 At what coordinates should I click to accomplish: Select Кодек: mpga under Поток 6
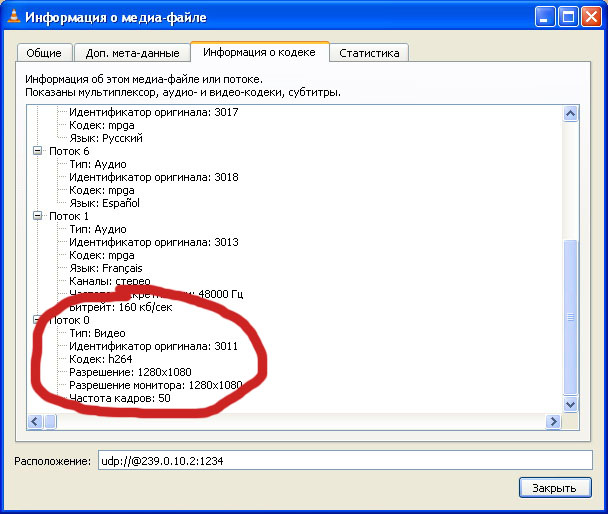[x=102, y=190]
